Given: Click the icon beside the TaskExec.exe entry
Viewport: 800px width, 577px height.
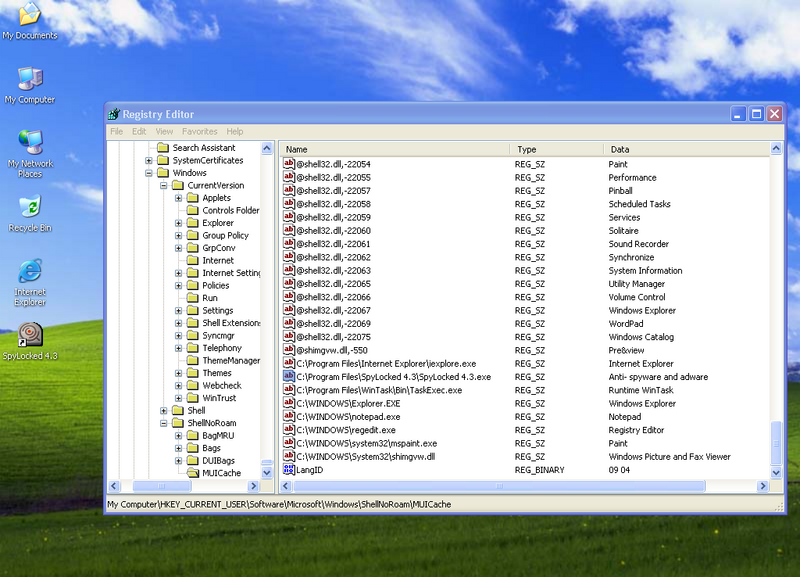Looking at the screenshot, I should pos(289,390).
